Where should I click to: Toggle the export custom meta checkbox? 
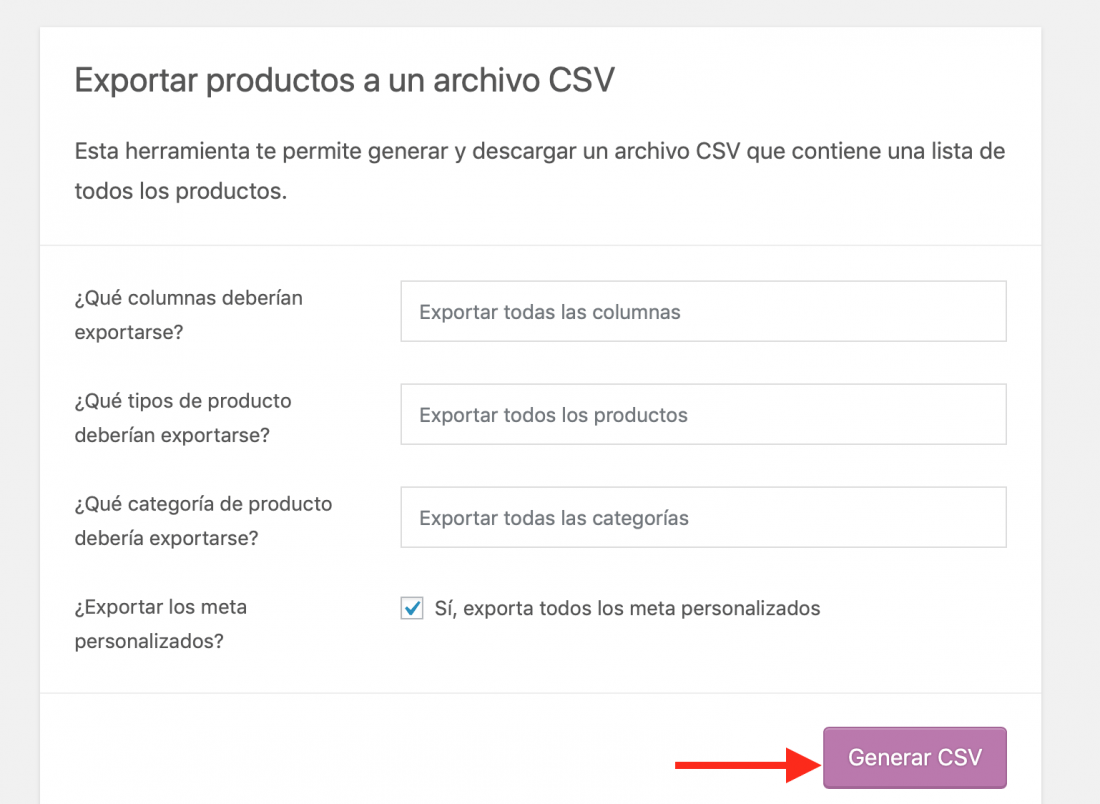click(412, 608)
